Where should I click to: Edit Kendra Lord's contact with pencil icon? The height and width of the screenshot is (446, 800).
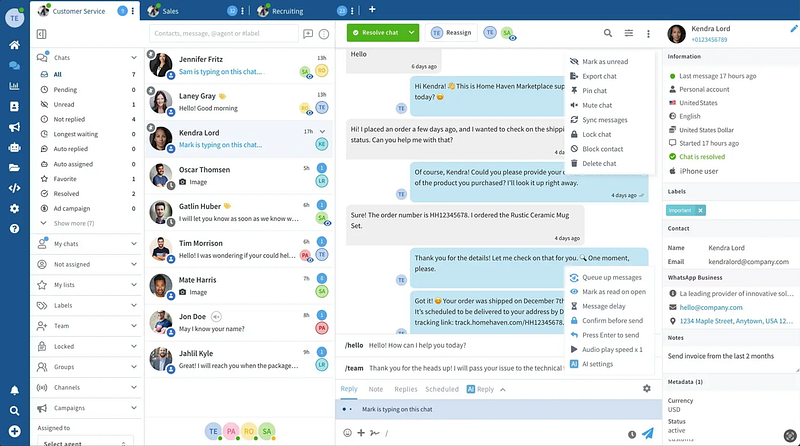coord(794,28)
